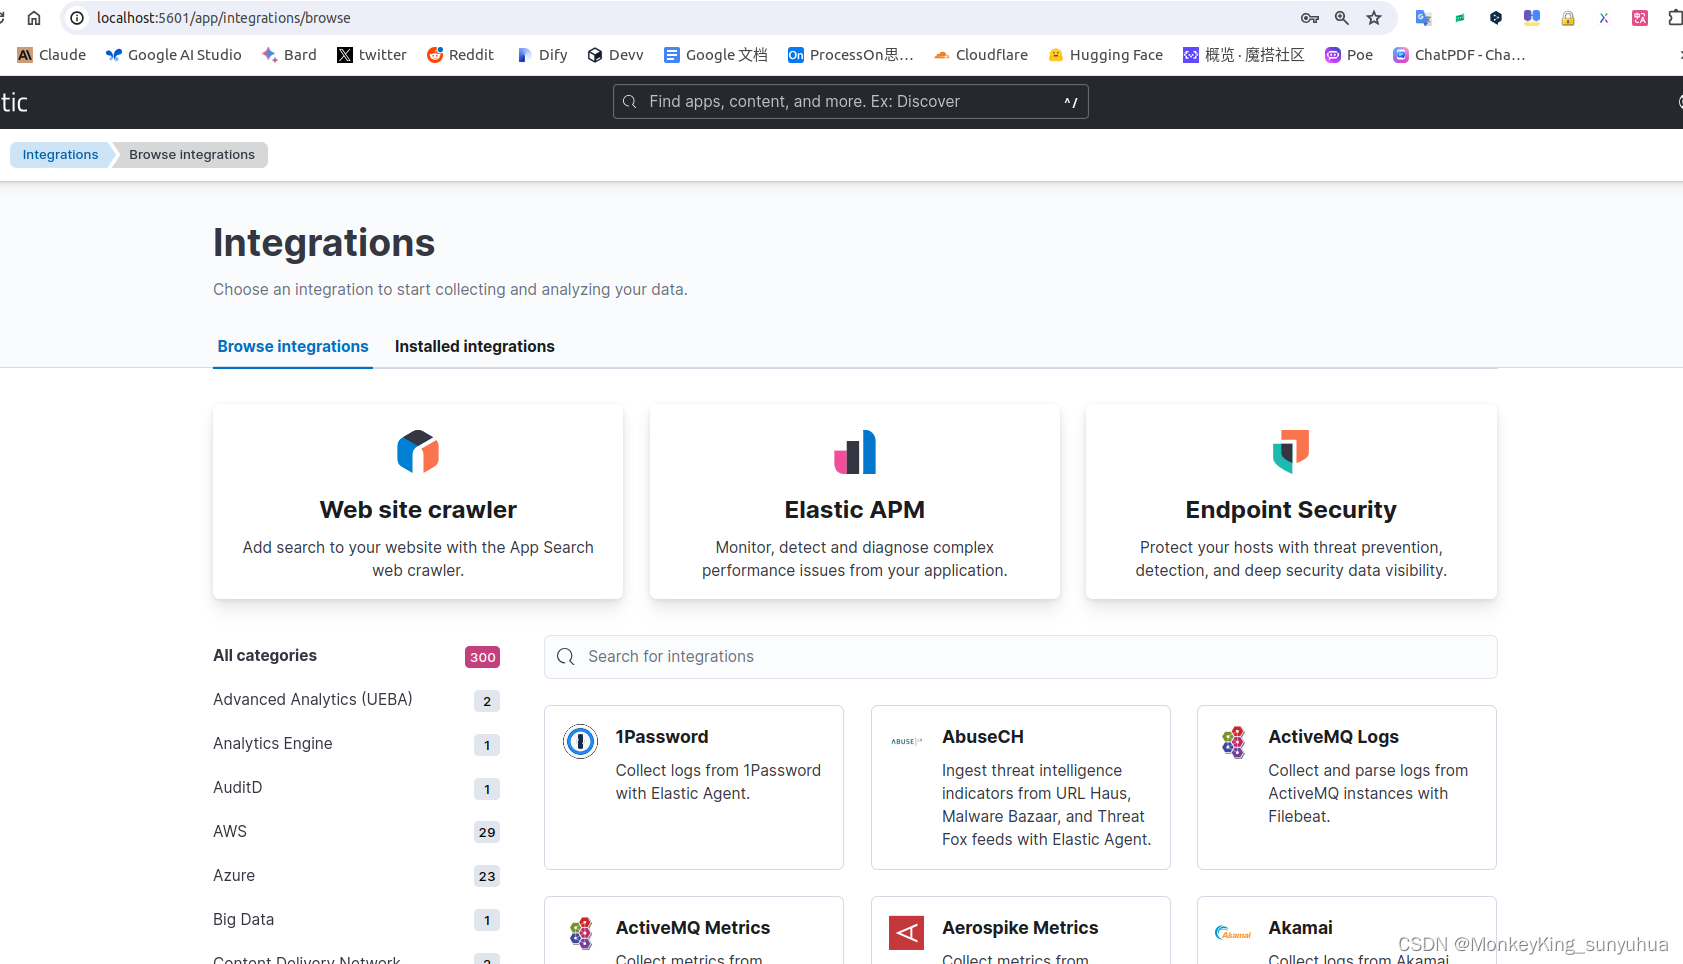Click the Azure 23 count badge

[x=487, y=876]
